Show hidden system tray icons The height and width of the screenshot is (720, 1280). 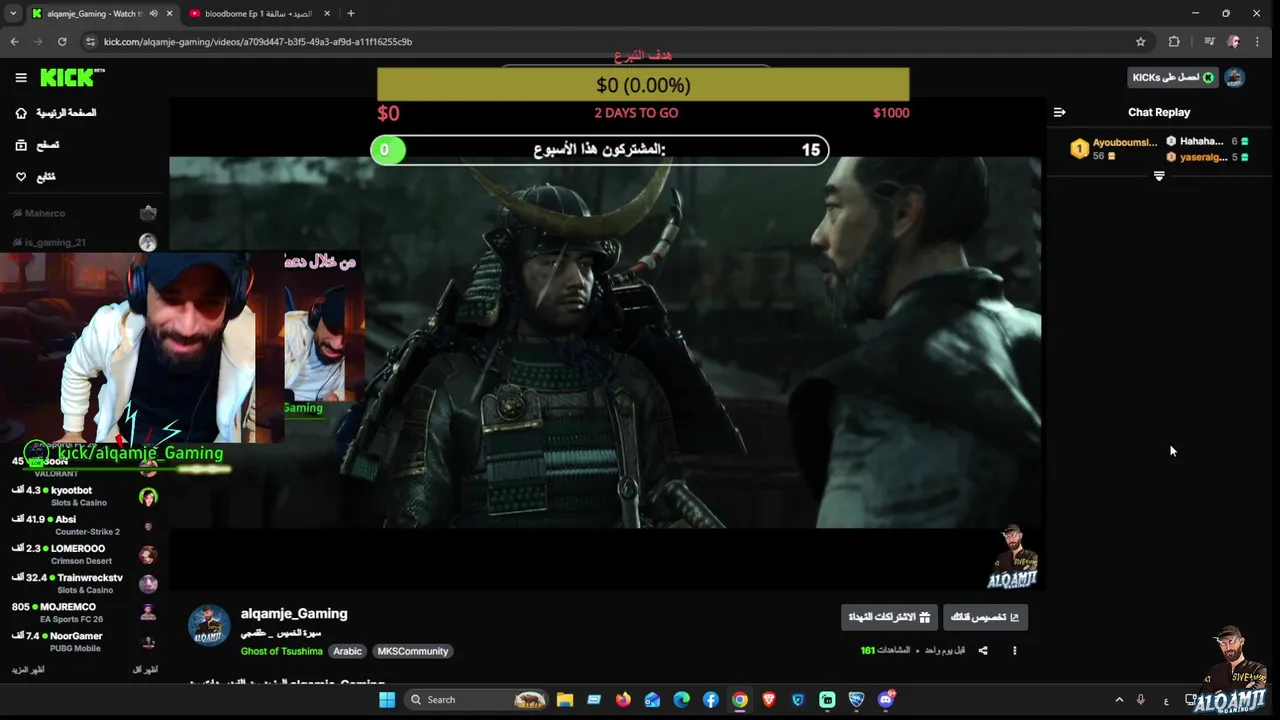pyautogui.click(x=1119, y=700)
